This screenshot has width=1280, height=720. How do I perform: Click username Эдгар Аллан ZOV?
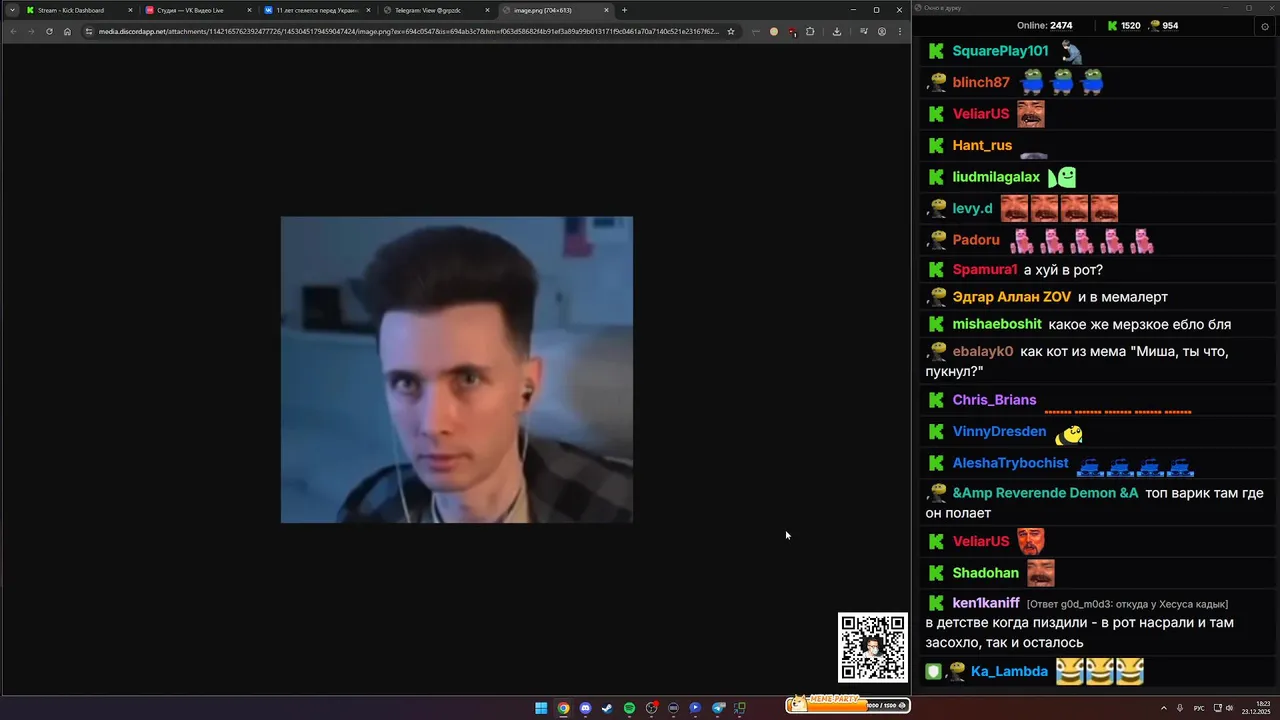[1012, 297]
